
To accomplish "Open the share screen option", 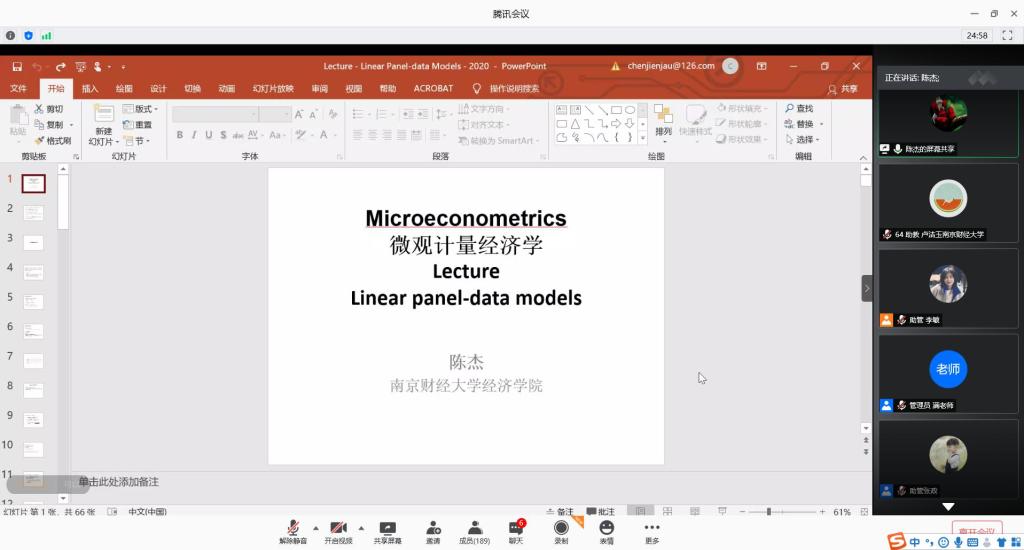I will click(x=387, y=528).
